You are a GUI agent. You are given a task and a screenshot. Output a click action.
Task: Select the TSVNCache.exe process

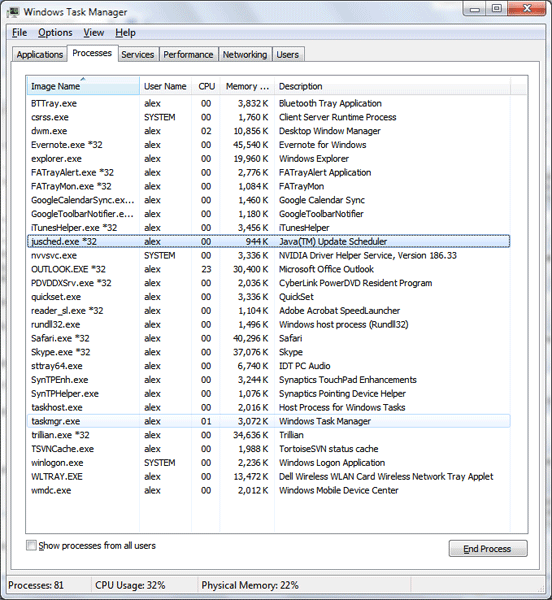coord(269,448)
